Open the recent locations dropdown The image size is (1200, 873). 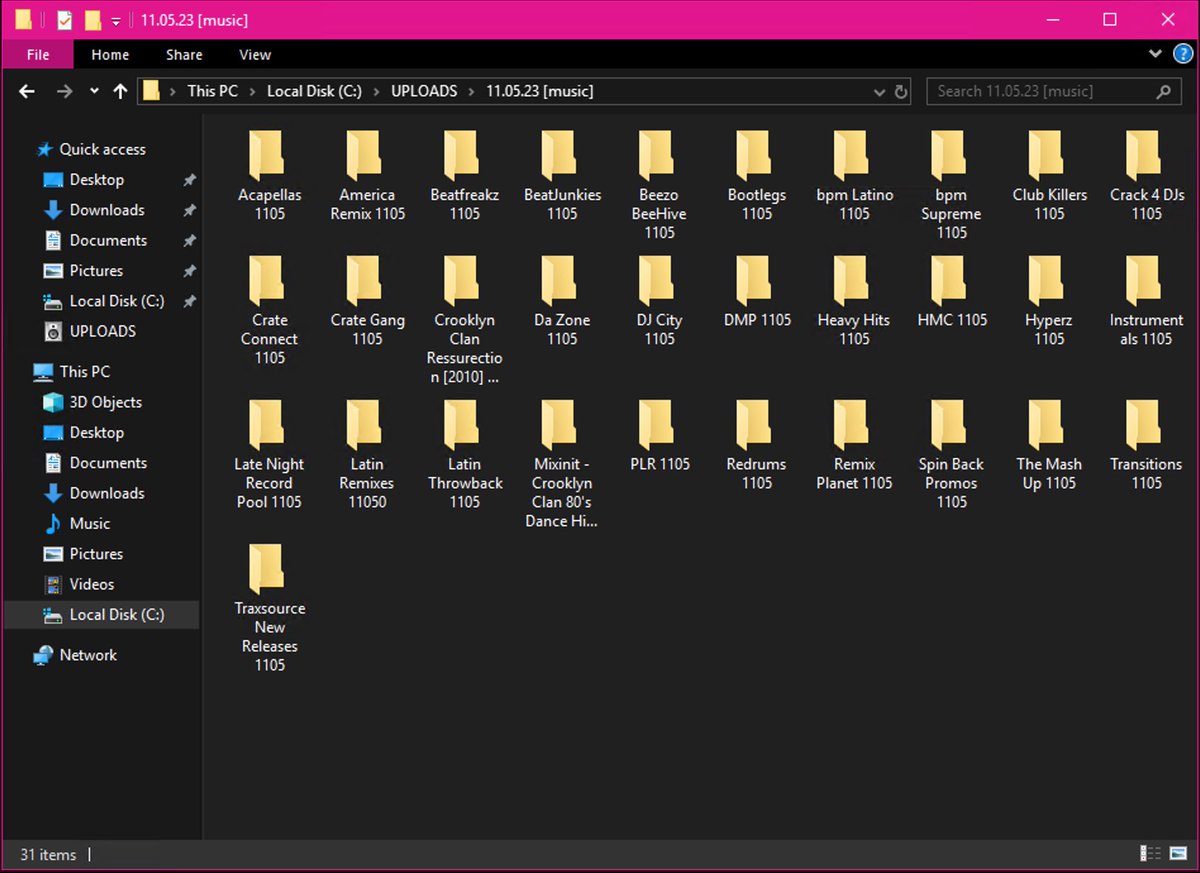pyautogui.click(x=94, y=91)
